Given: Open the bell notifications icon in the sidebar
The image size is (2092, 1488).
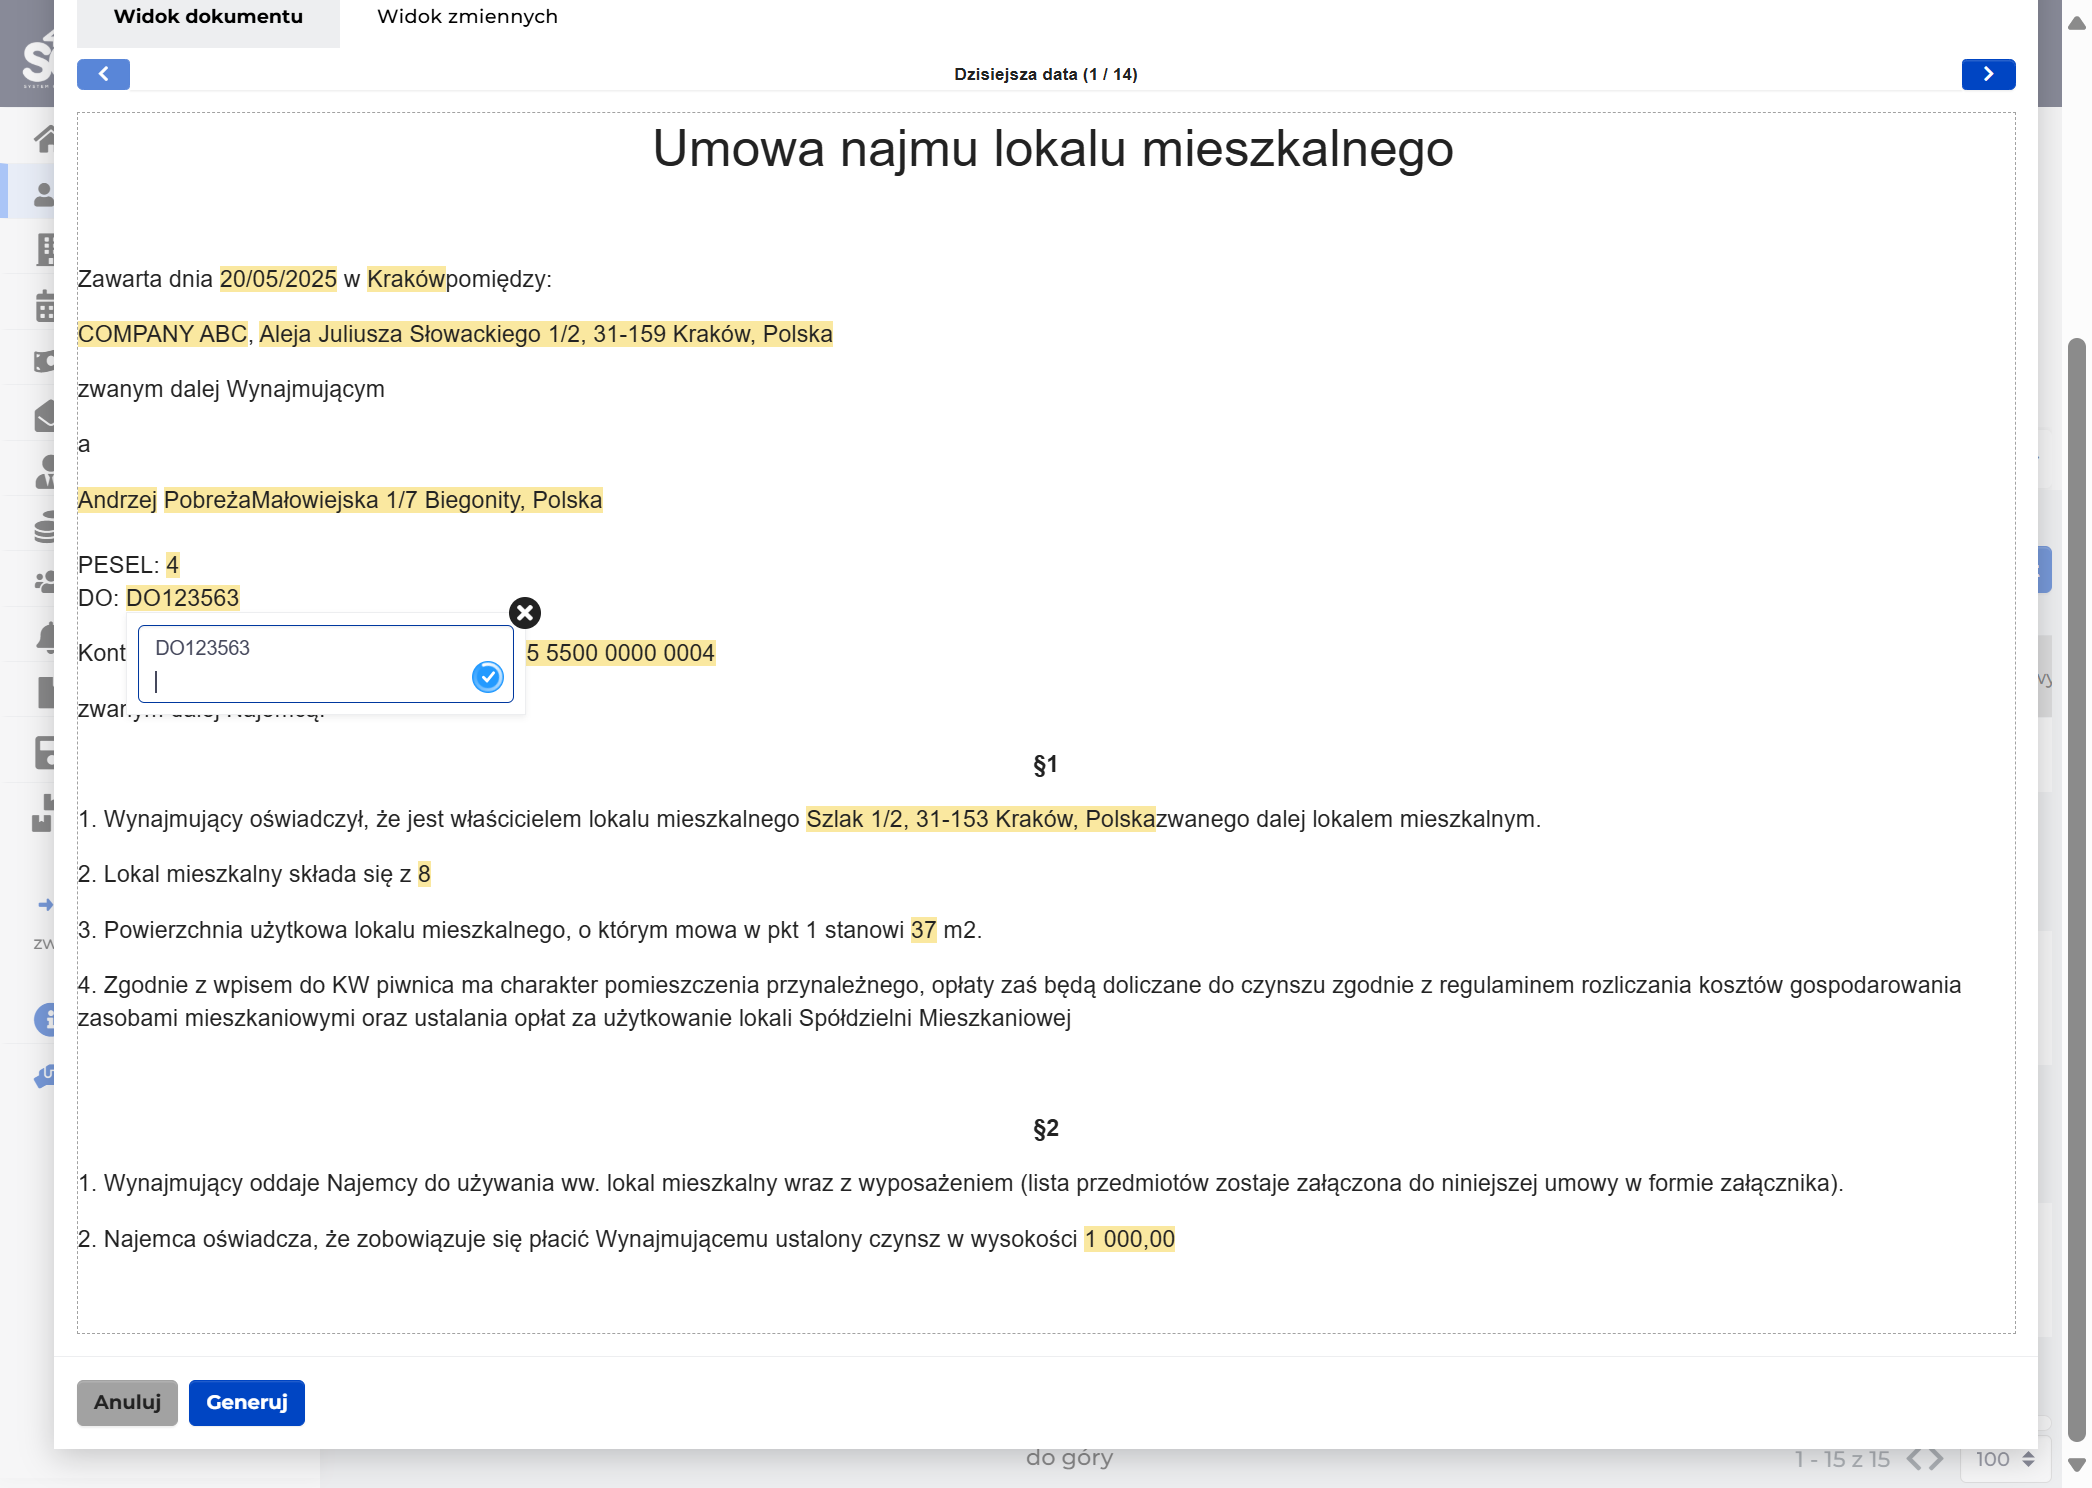Looking at the screenshot, I should click(46, 638).
